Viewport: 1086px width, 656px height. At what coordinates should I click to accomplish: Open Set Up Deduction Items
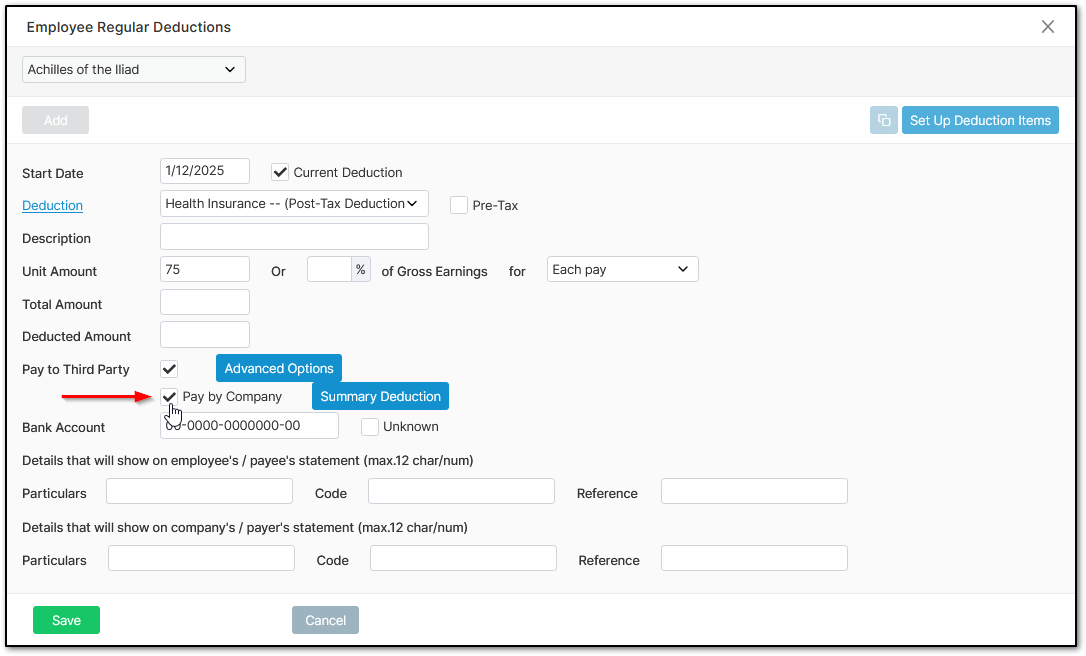coord(980,120)
